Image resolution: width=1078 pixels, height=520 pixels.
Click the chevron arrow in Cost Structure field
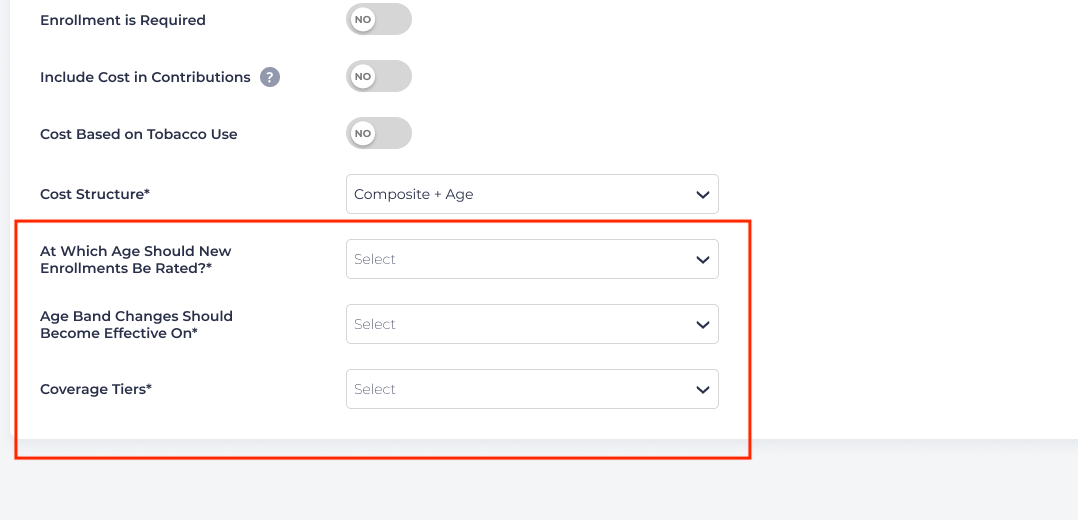703,194
